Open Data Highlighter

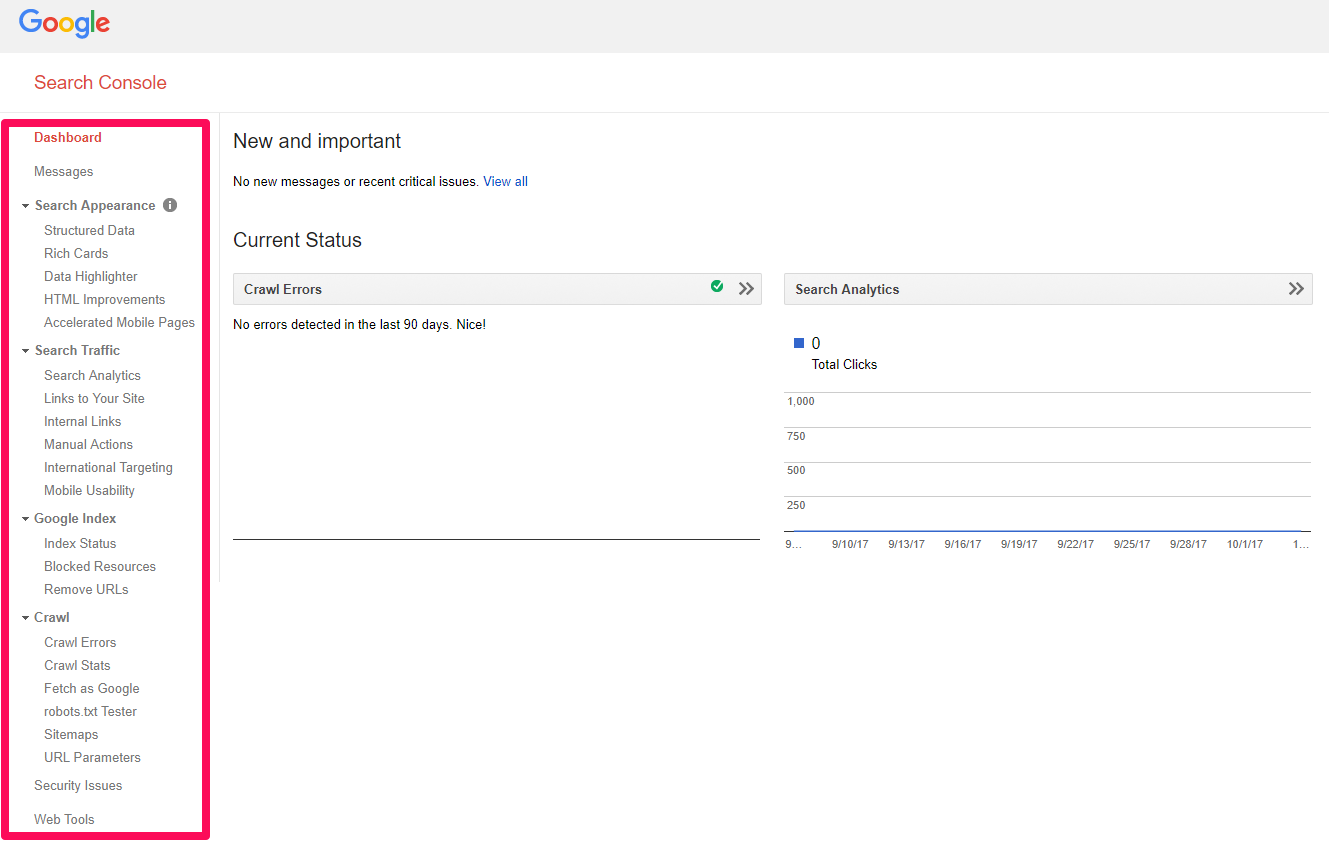pos(91,276)
